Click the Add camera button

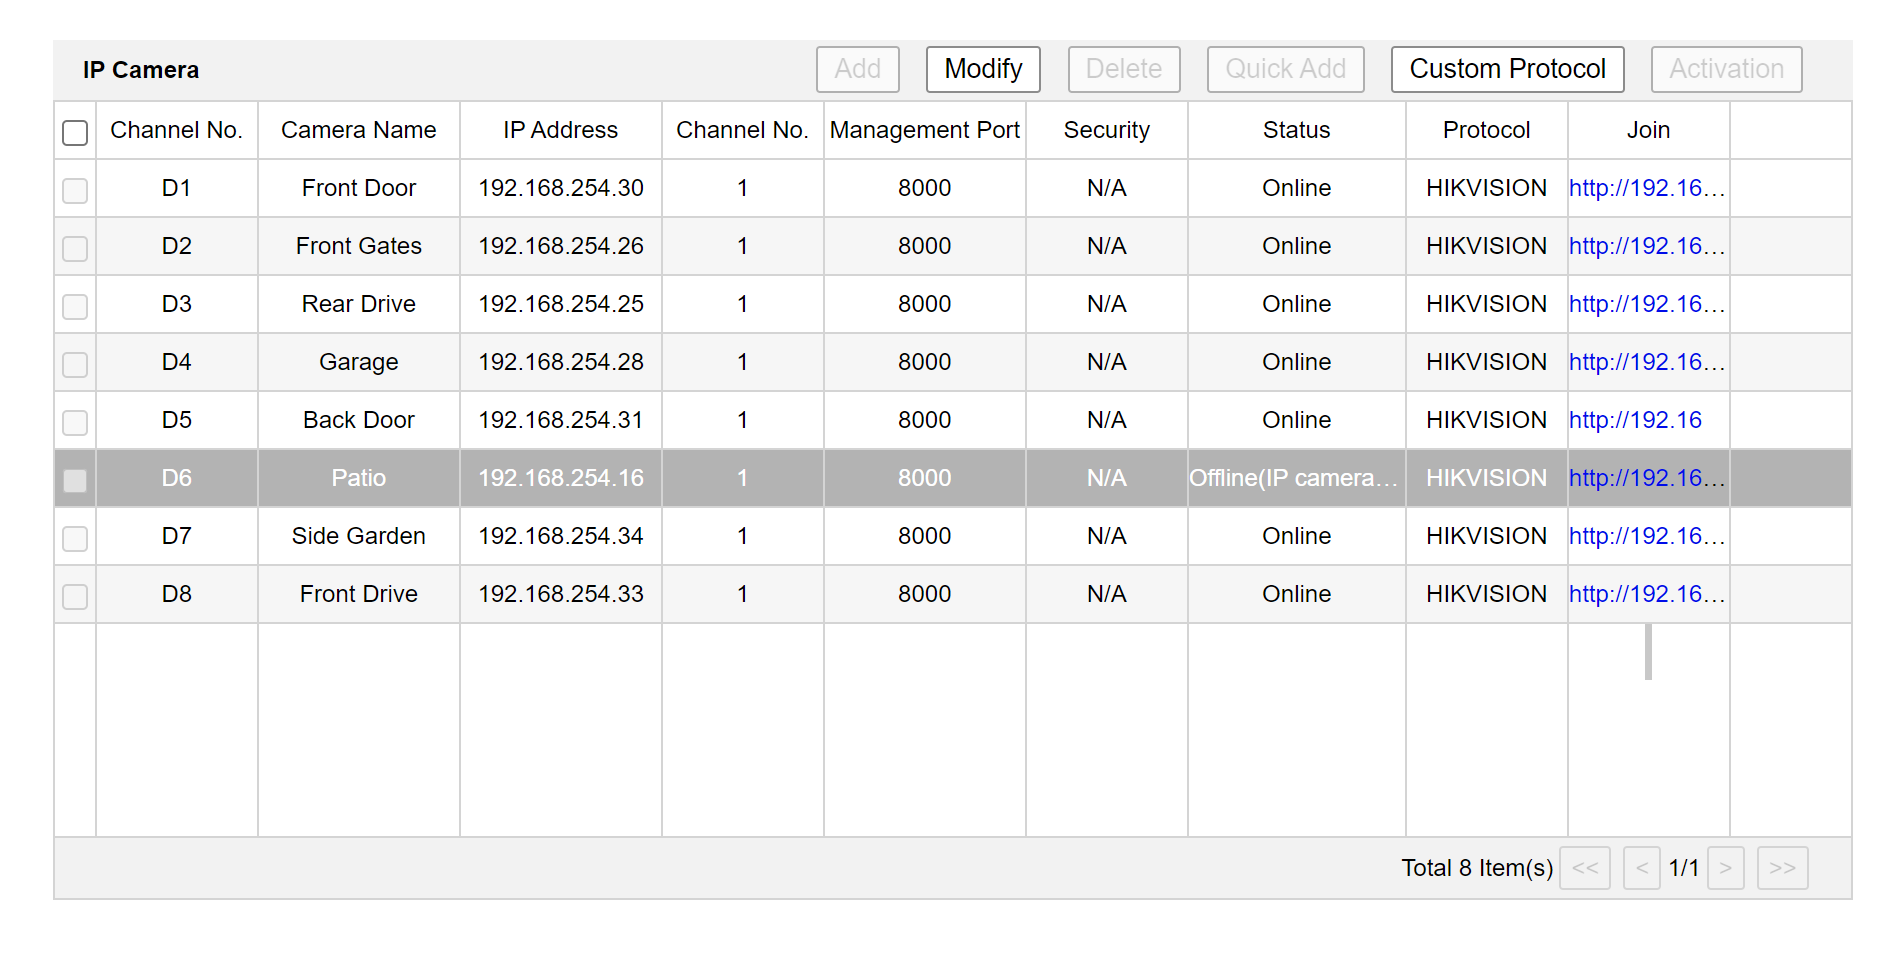(857, 69)
